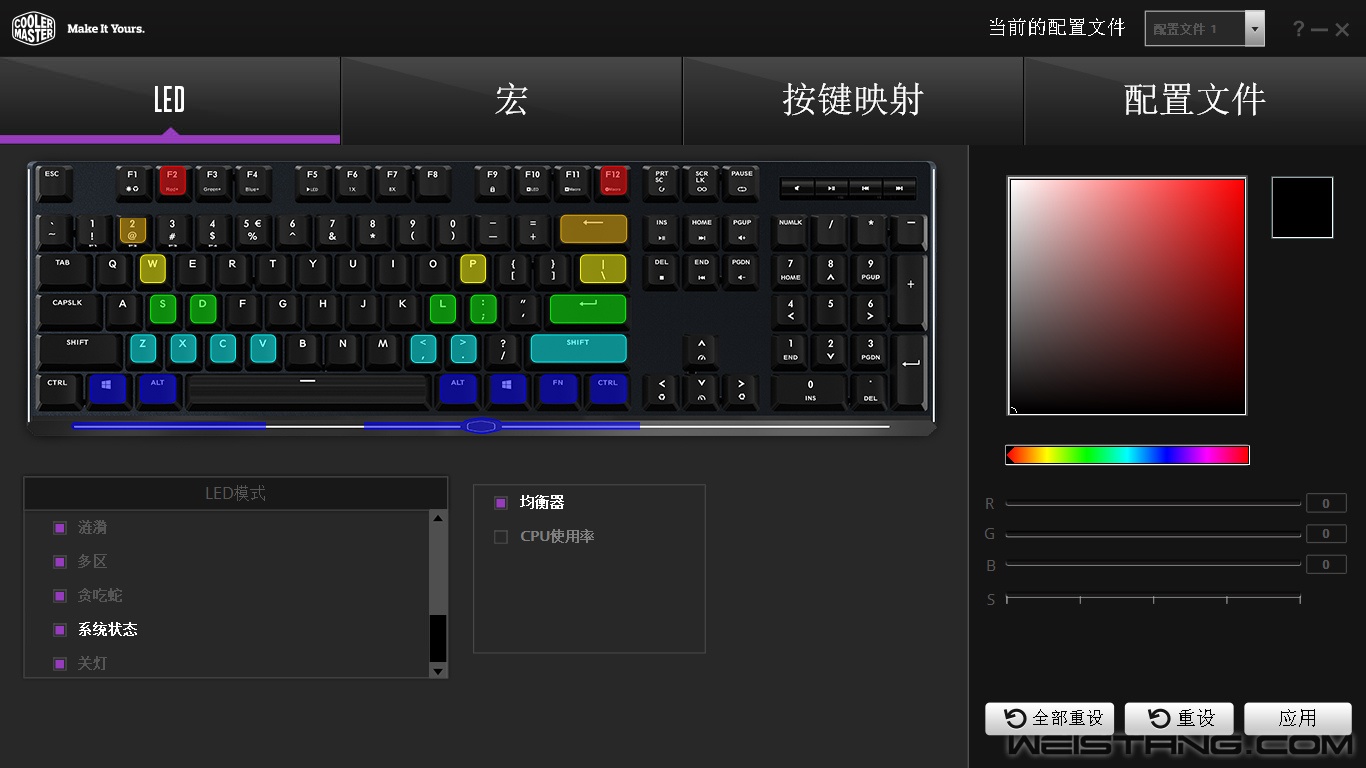Select the orange Backspace key
This screenshot has height=768, width=1366.
click(x=593, y=229)
